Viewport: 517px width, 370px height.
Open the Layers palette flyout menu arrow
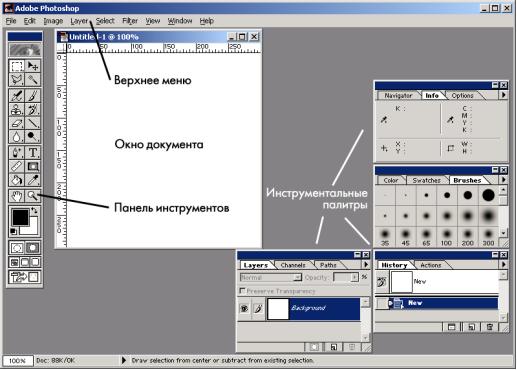[x=366, y=265]
